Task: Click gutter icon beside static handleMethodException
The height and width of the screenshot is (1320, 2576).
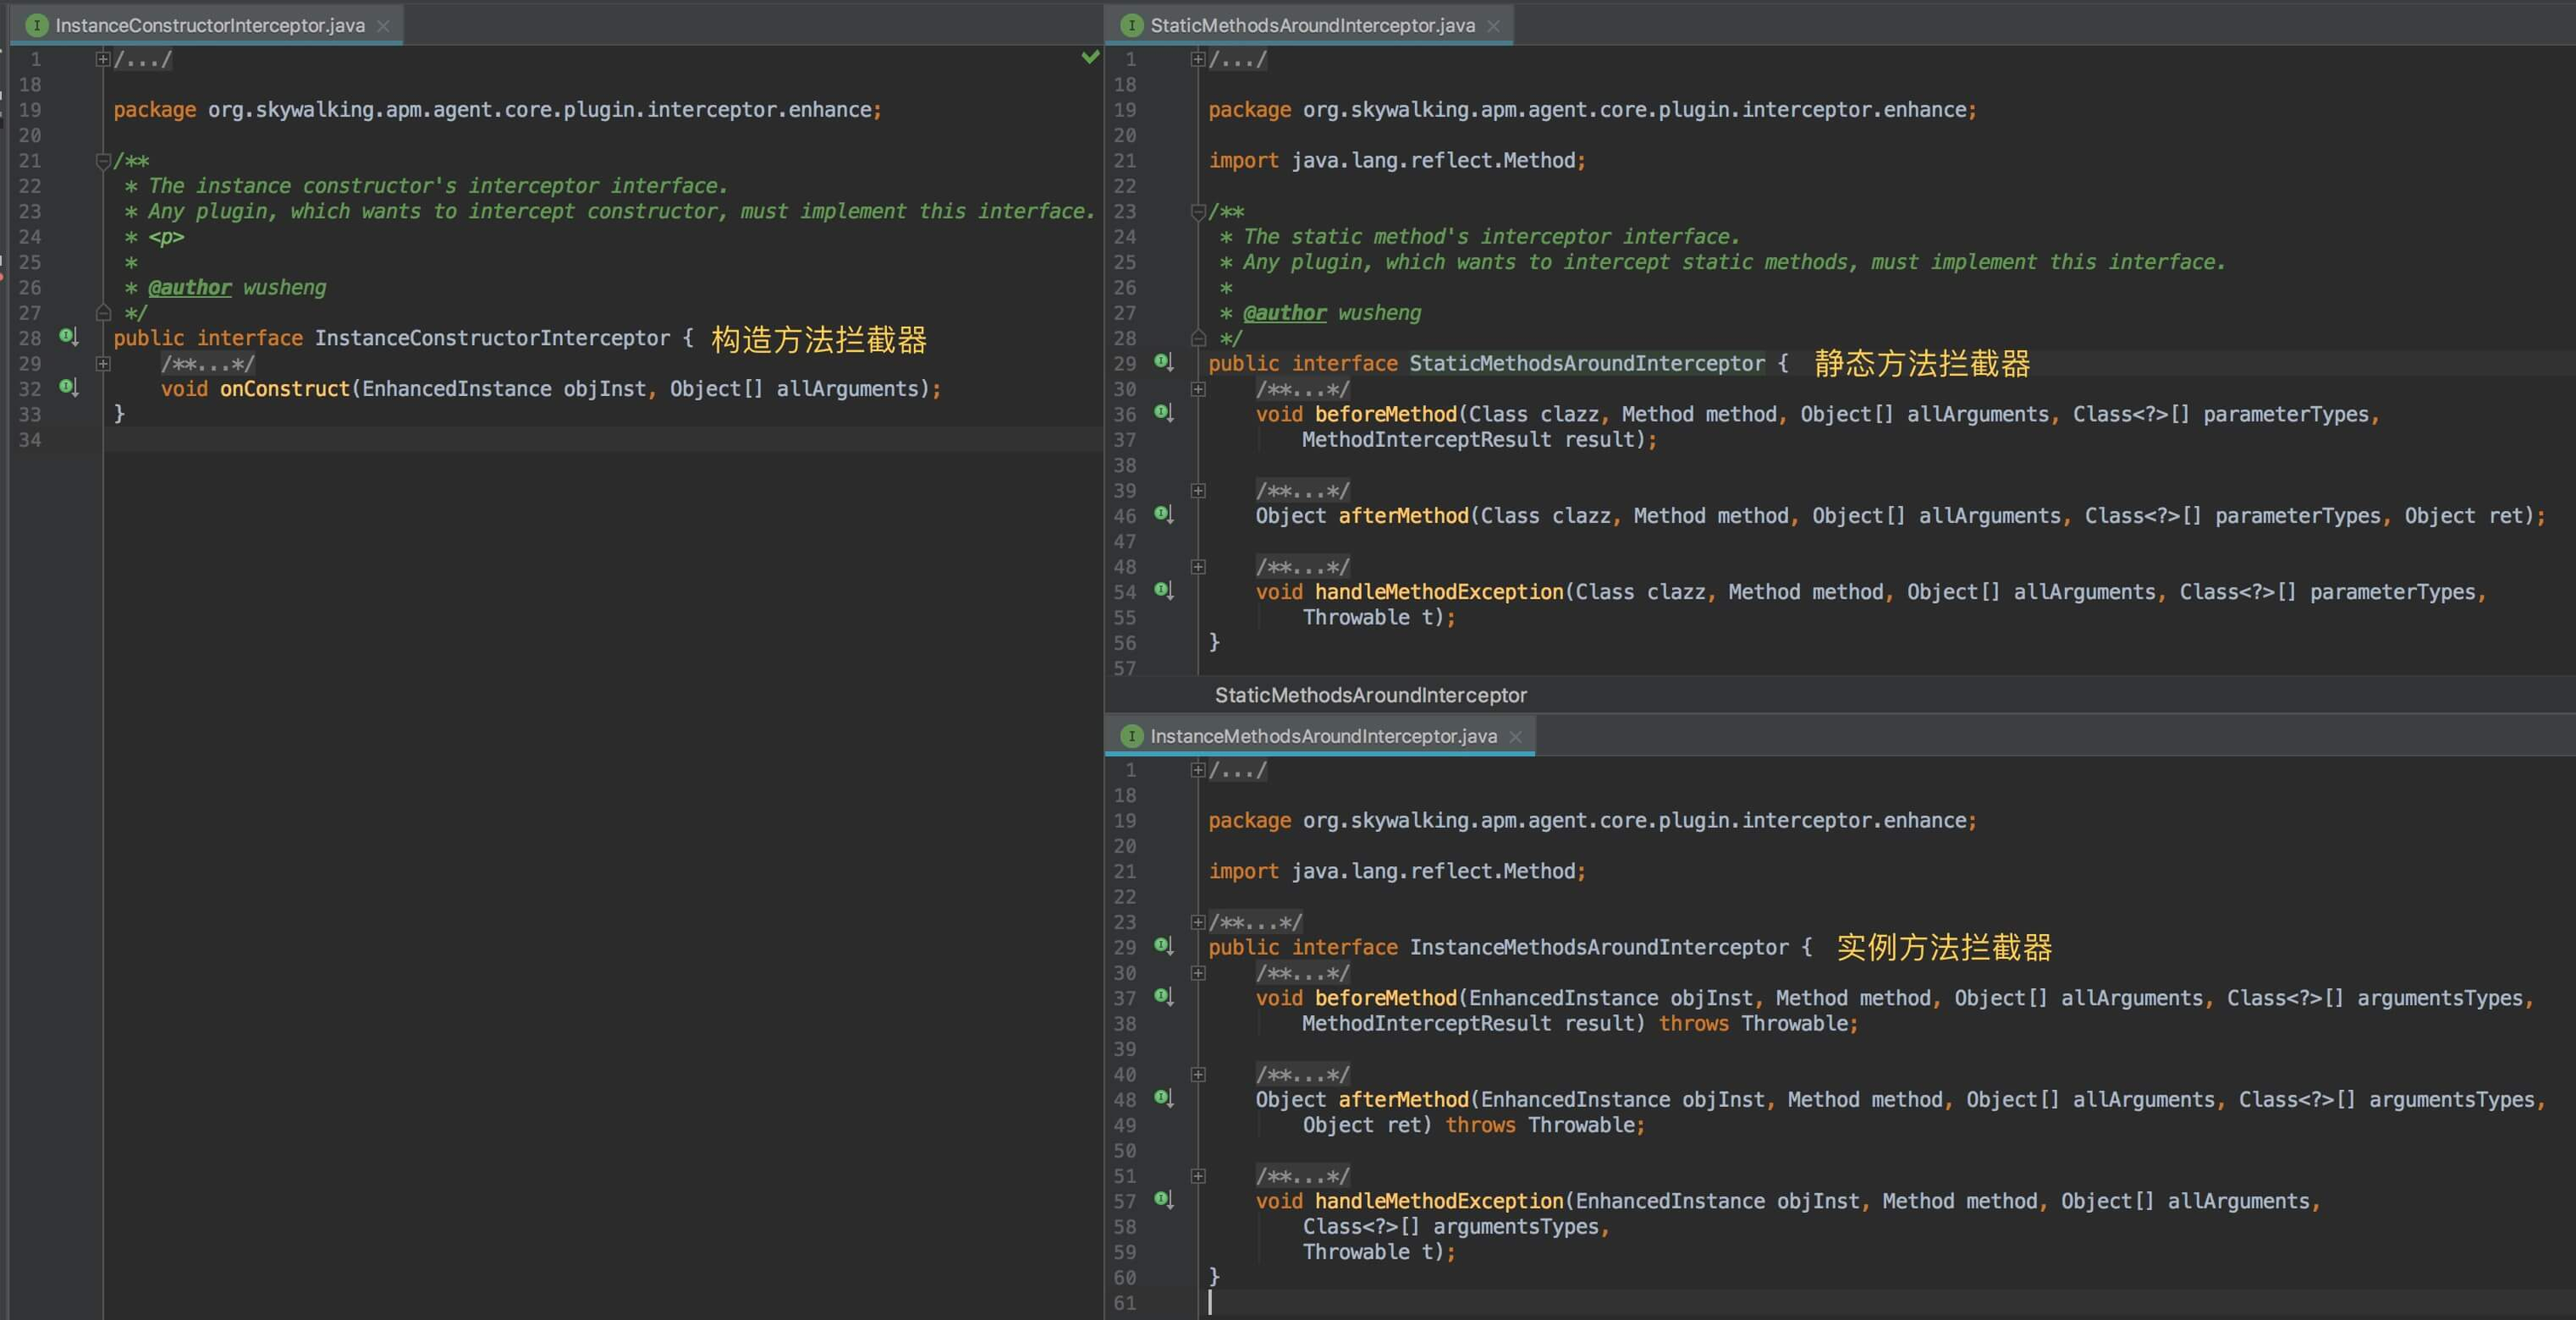Action: click(x=1163, y=590)
